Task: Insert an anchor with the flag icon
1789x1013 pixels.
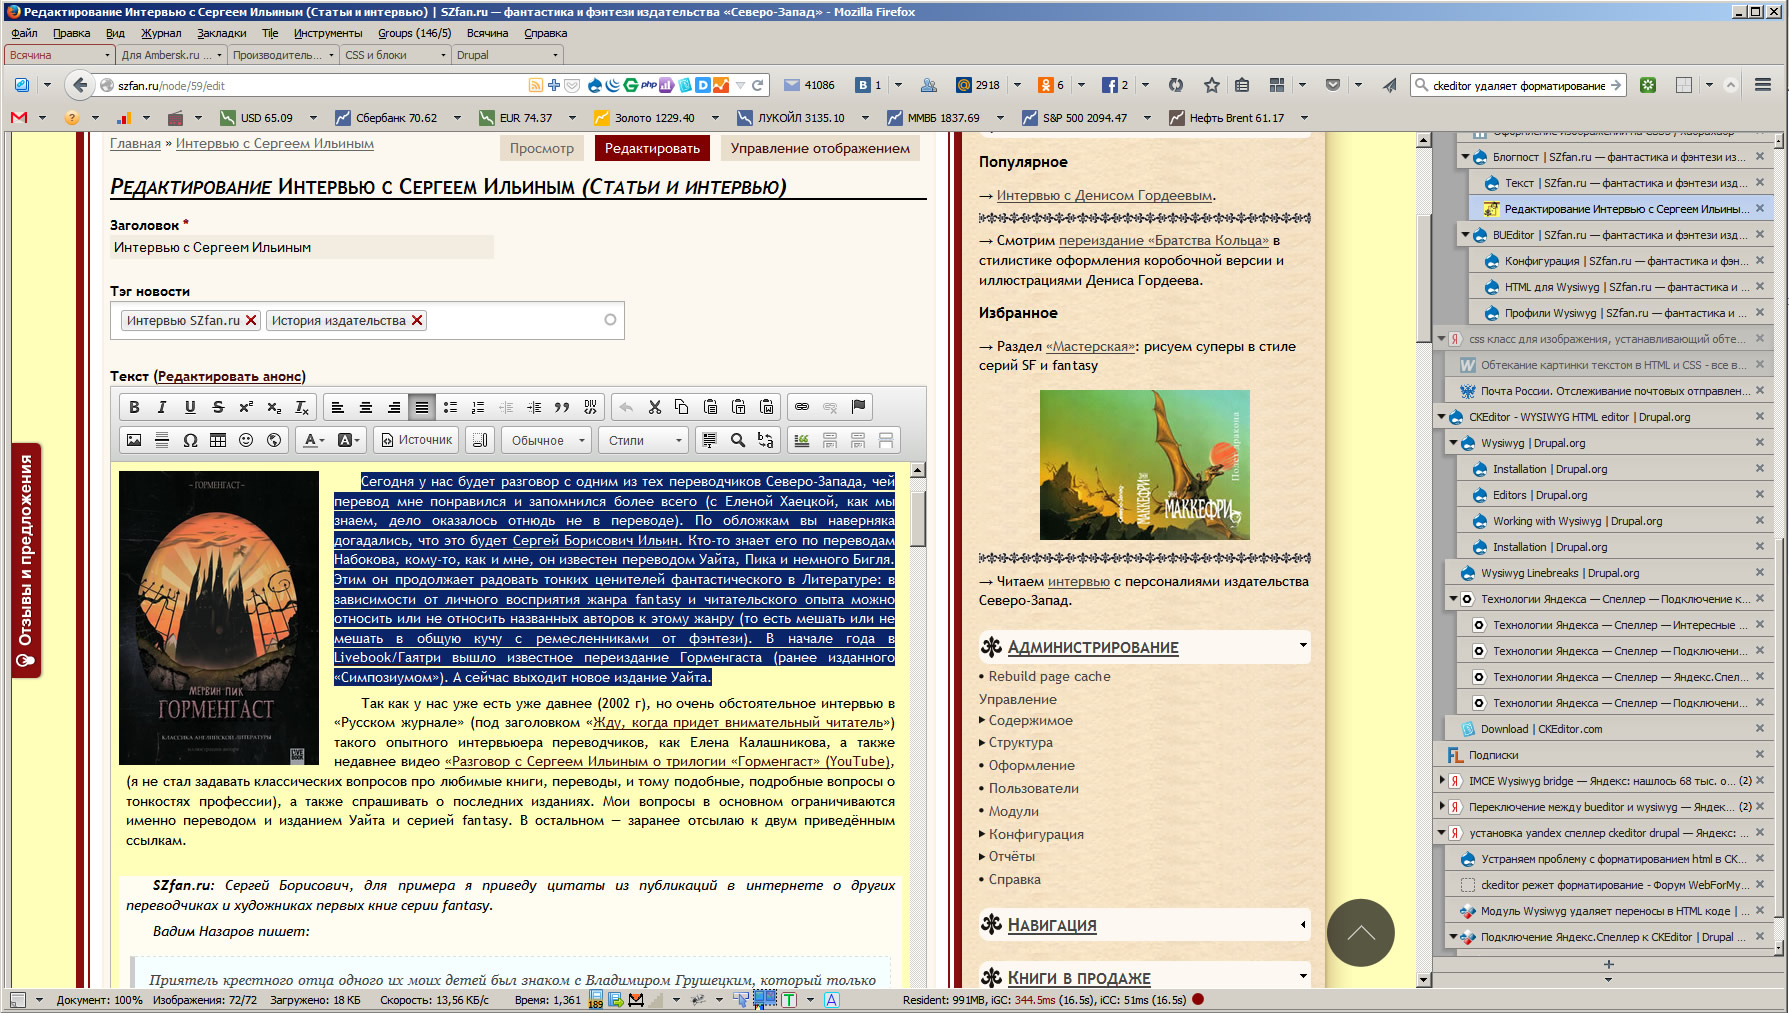Action: (x=858, y=407)
